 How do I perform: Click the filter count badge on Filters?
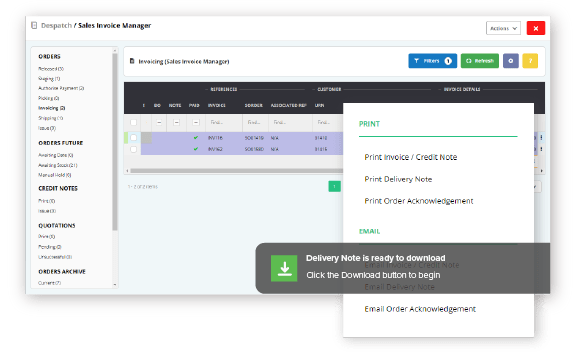448,61
